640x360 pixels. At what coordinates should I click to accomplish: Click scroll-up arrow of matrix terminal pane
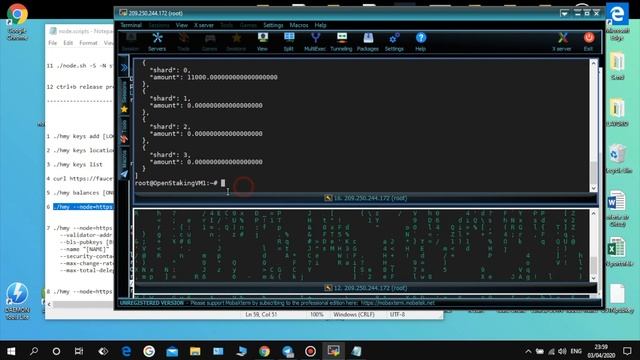point(594,213)
